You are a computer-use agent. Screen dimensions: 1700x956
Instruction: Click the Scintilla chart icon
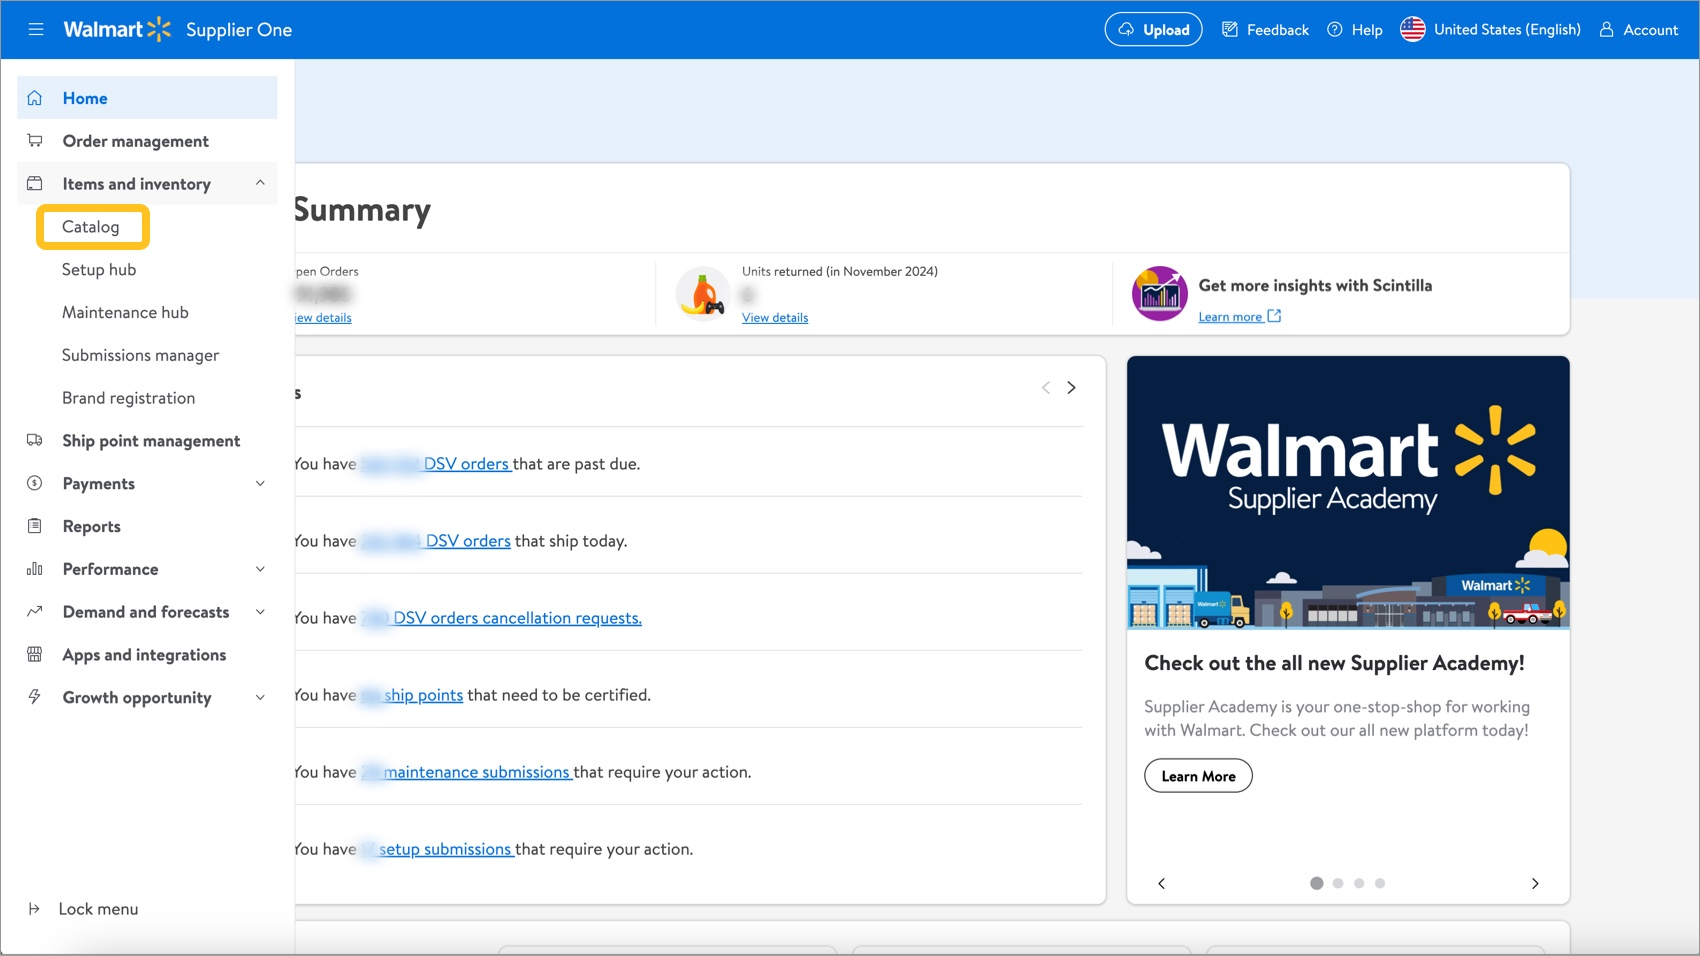pos(1159,293)
